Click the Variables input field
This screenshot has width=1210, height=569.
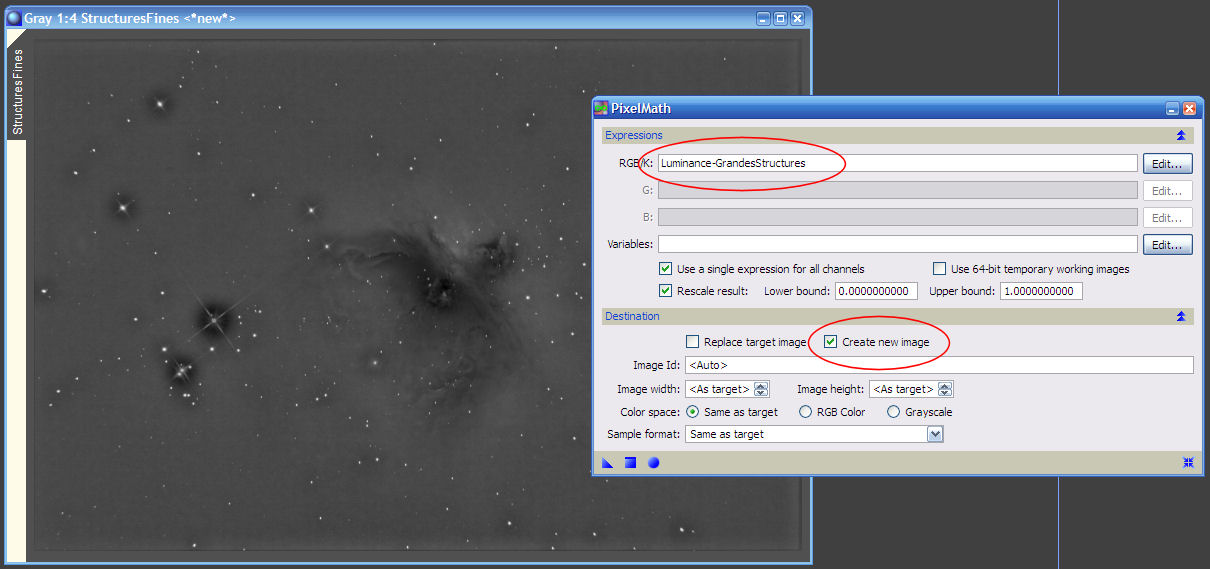[x=898, y=244]
